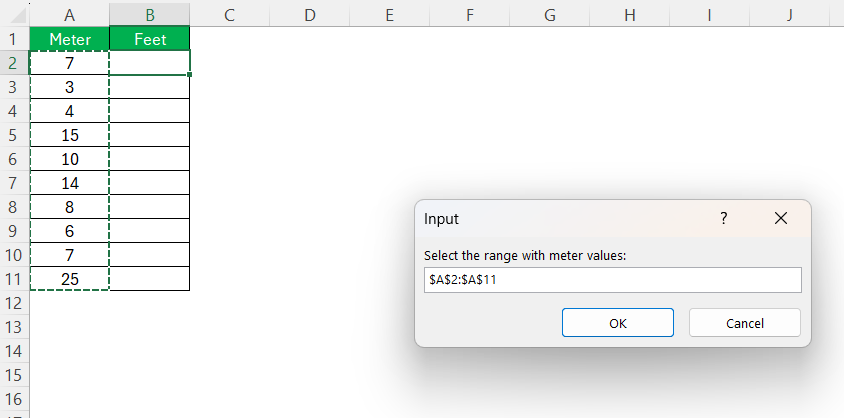Image resolution: width=844 pixels, height=418 pixels.
Task: Click empty Feet cell B3
Action: point(150,87)
